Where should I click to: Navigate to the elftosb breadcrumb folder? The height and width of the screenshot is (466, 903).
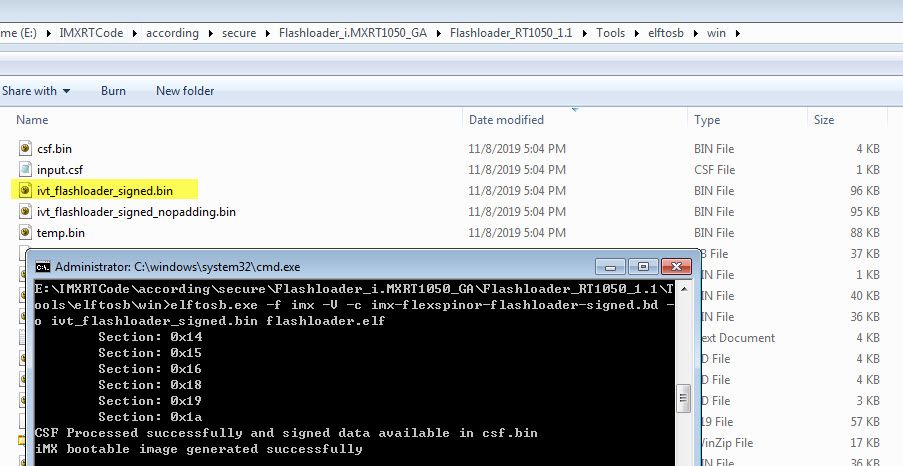click(666, 33)
